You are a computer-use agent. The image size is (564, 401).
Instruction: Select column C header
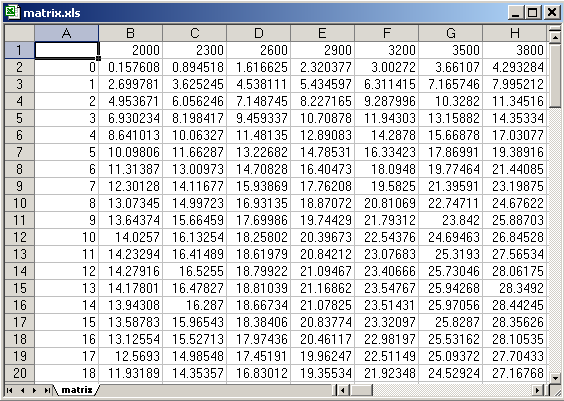point(195,33)
